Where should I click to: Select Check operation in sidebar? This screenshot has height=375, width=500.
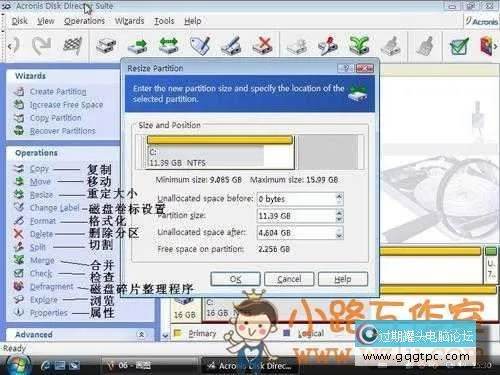click(41, 273)
